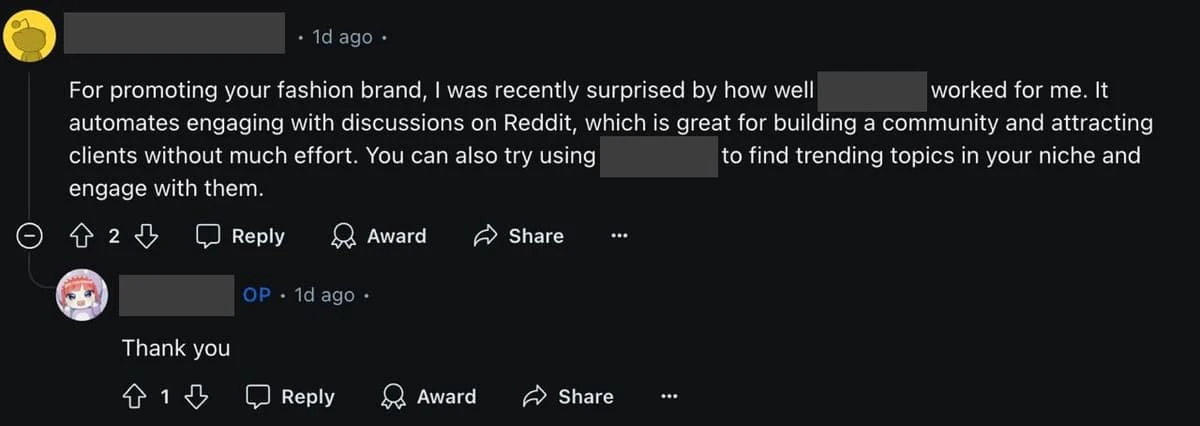Upvote the "Thank you" reply
The height and width of the screenshot is (426, 1200).
(x=132, y=397)
